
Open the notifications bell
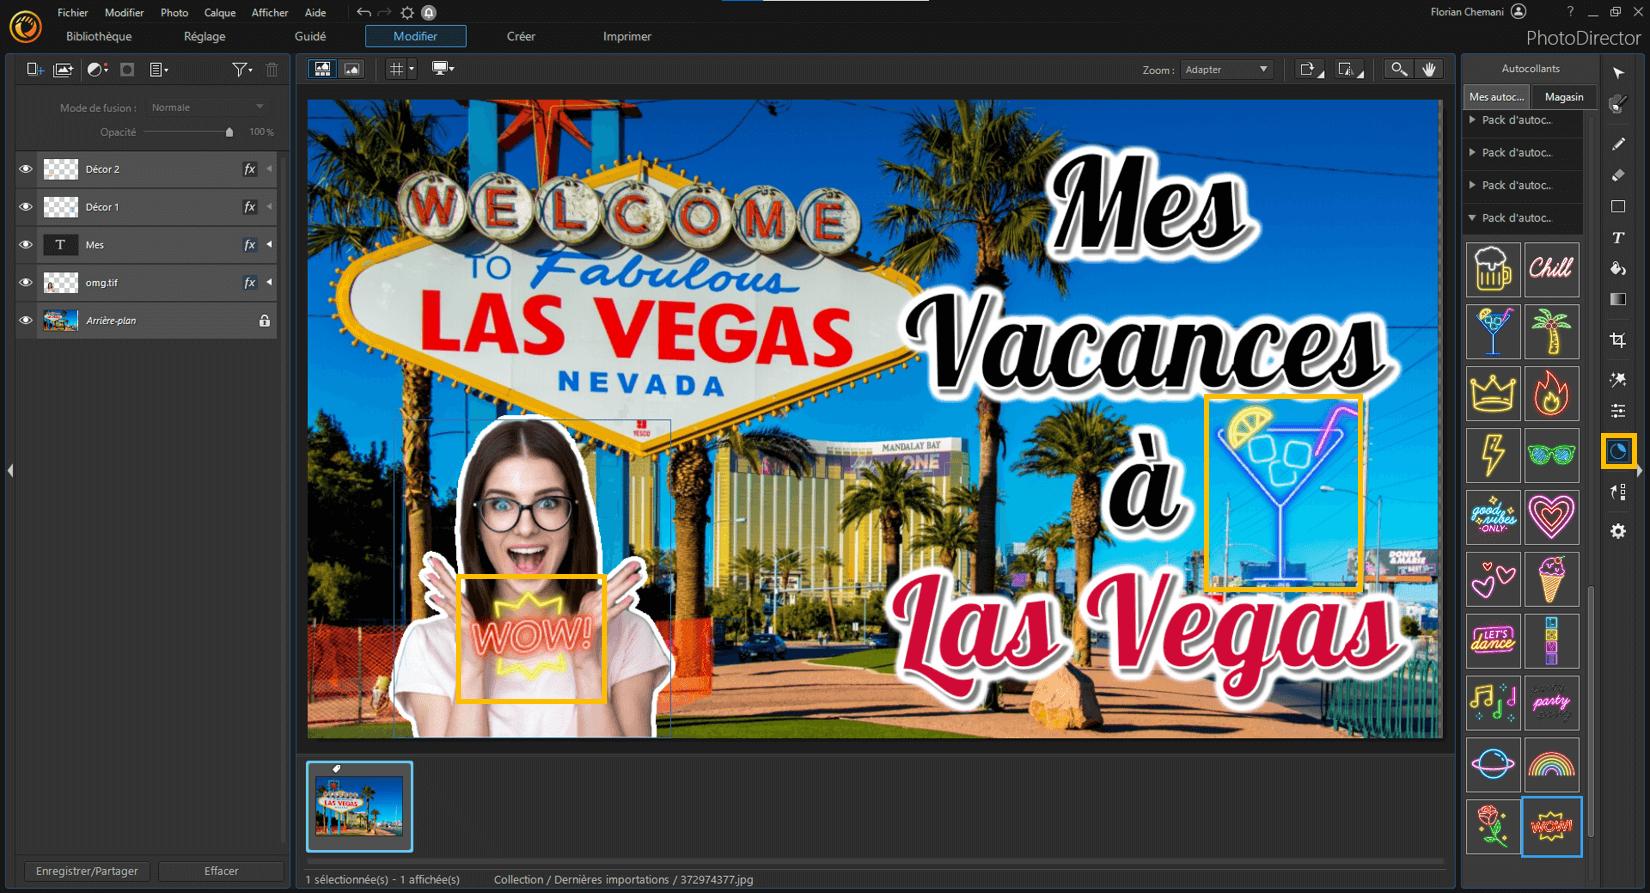pyautogui.click(x=429, y=12)
